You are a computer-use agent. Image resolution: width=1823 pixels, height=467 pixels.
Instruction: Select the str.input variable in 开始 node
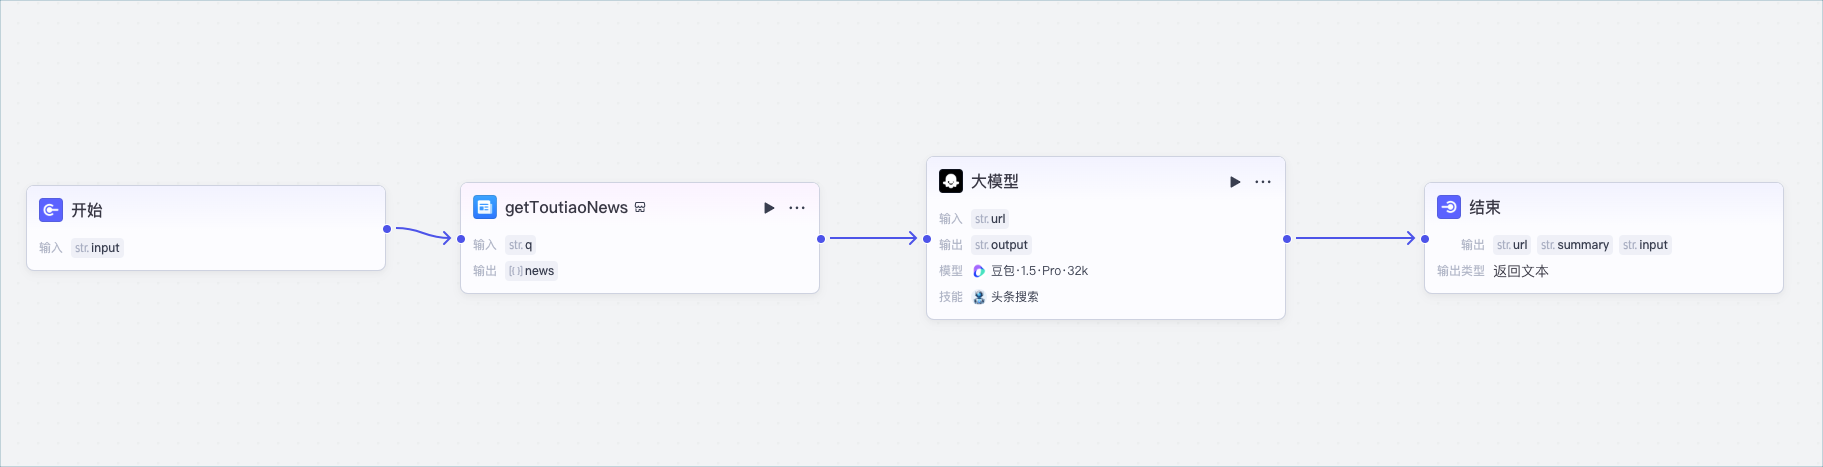point(97,248)
